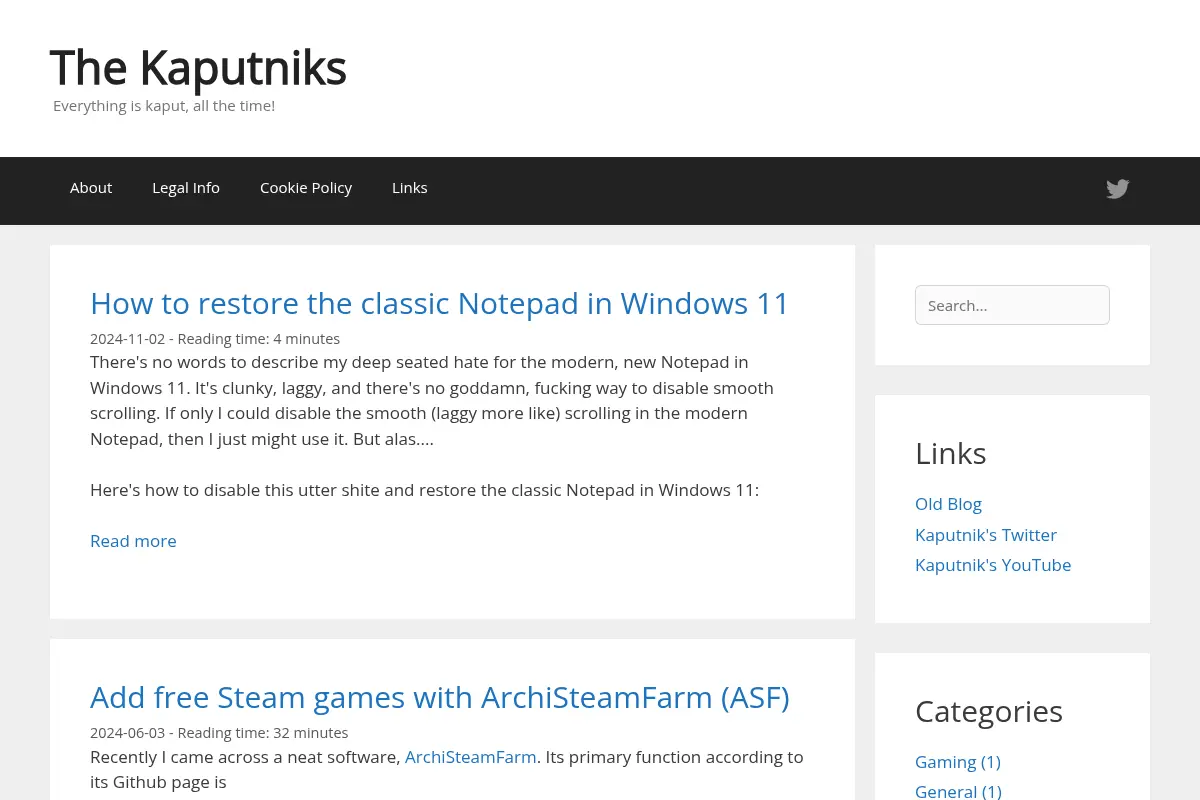The image size is (1200, 800).
Task: Click tagline Everything is kaput, all the time!
Action: coord(164,106)
